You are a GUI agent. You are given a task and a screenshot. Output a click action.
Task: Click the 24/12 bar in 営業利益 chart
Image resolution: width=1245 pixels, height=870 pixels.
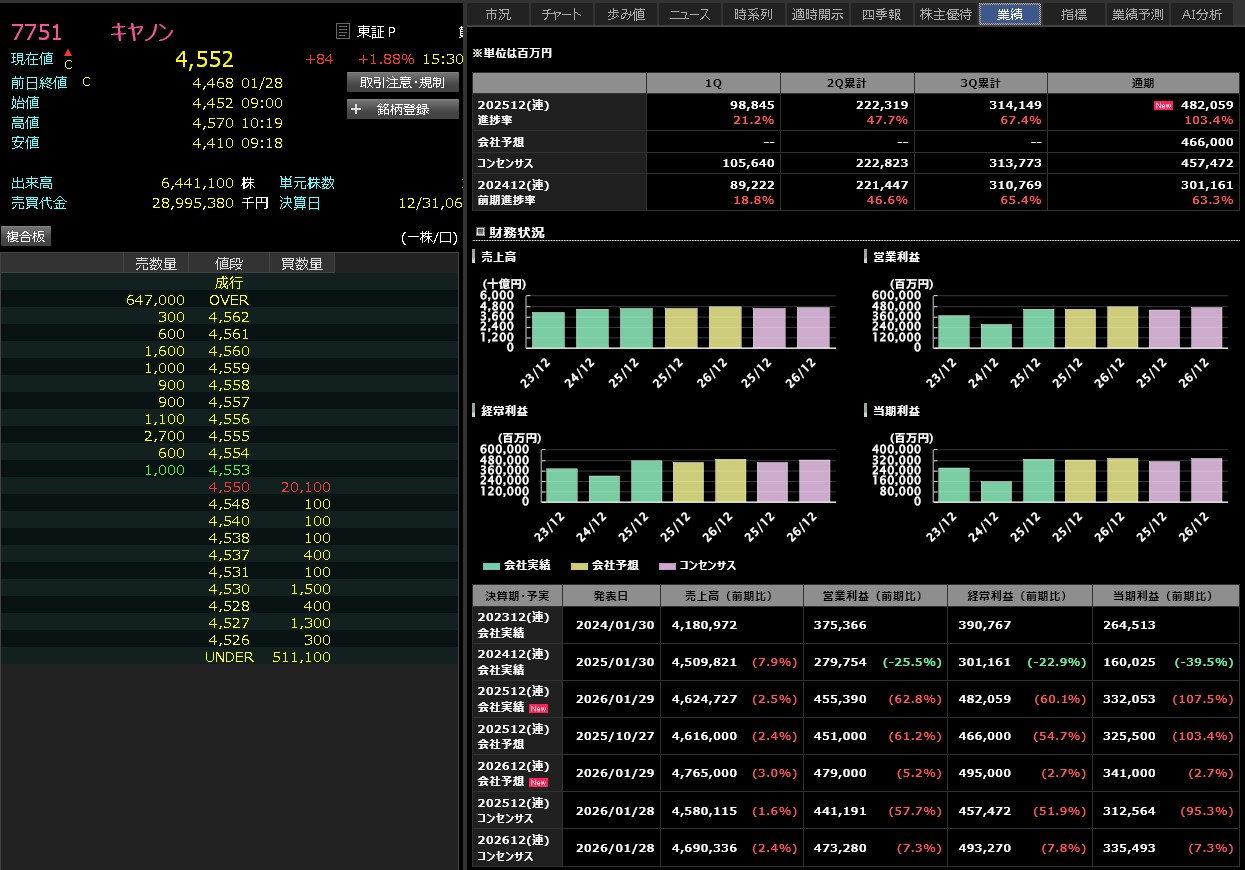(x=996, y=336)
